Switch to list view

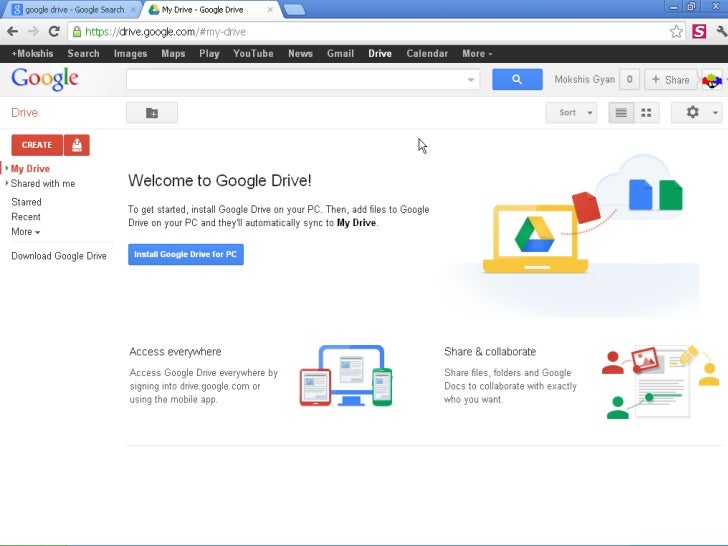coord(621,113)
